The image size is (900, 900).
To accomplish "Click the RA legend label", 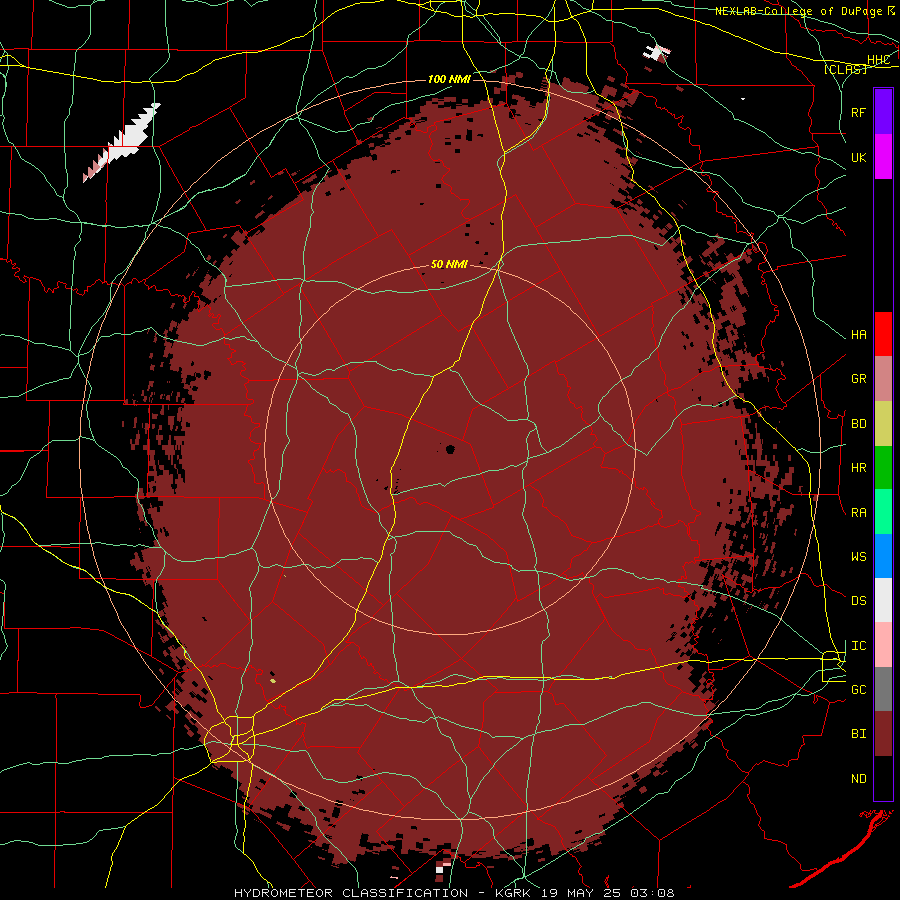I will (x=858, y=512).
